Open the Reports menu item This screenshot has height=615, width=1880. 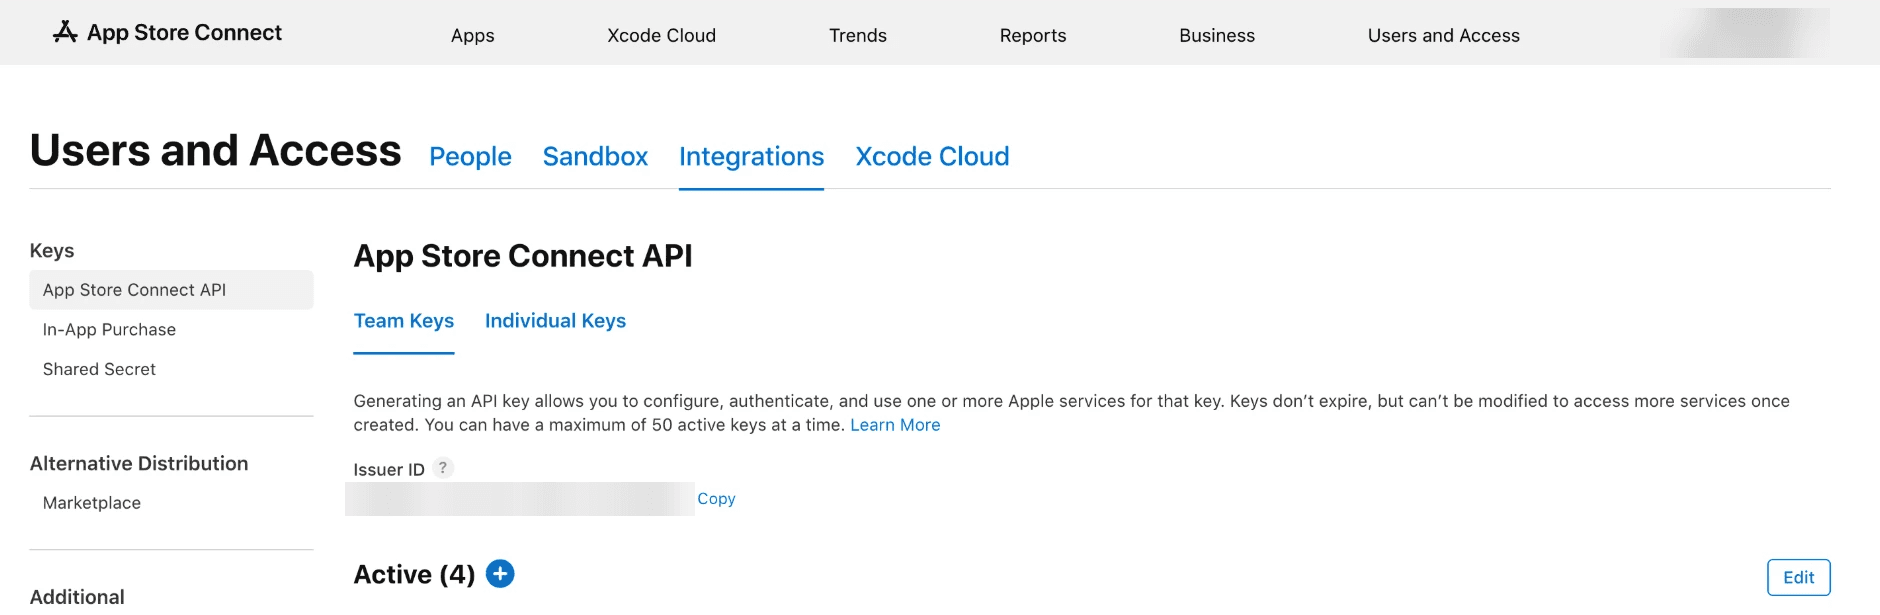click(1033, 36)
